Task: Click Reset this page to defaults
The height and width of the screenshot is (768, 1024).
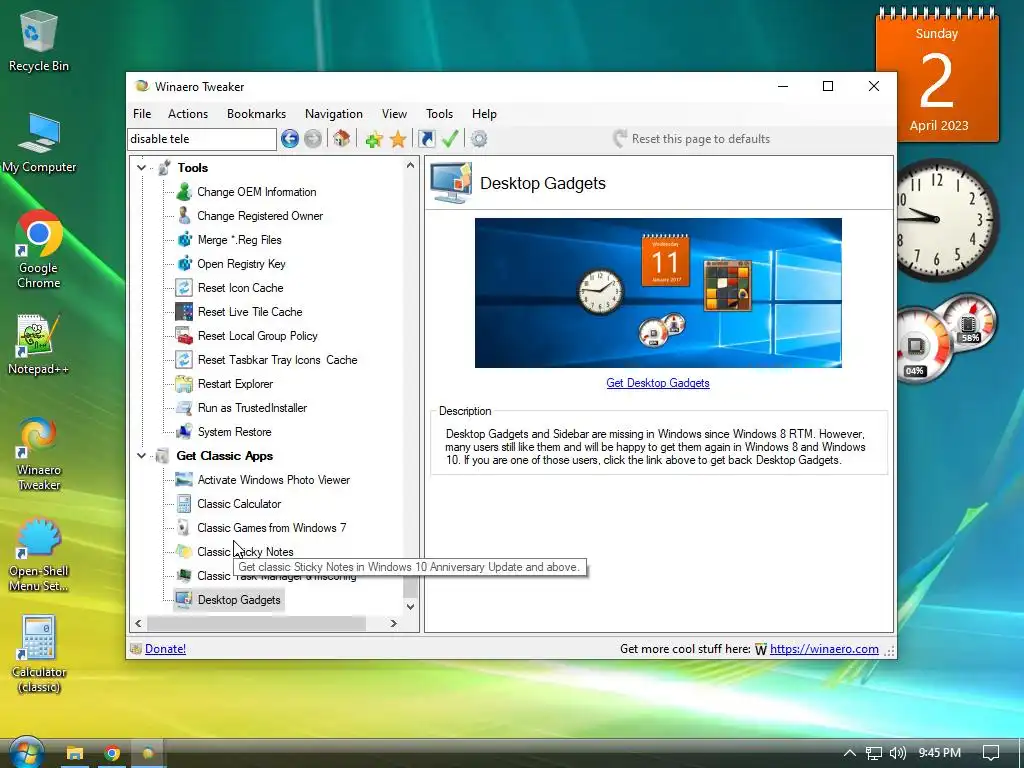Action: 692,138
